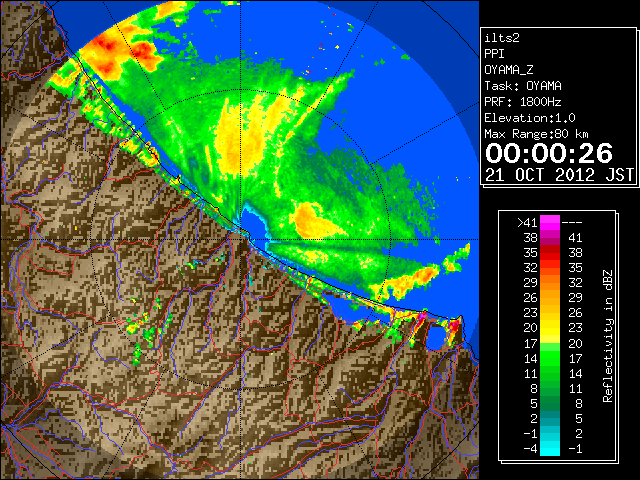
Task: Click the '>41' legend label
Action: 527,223
